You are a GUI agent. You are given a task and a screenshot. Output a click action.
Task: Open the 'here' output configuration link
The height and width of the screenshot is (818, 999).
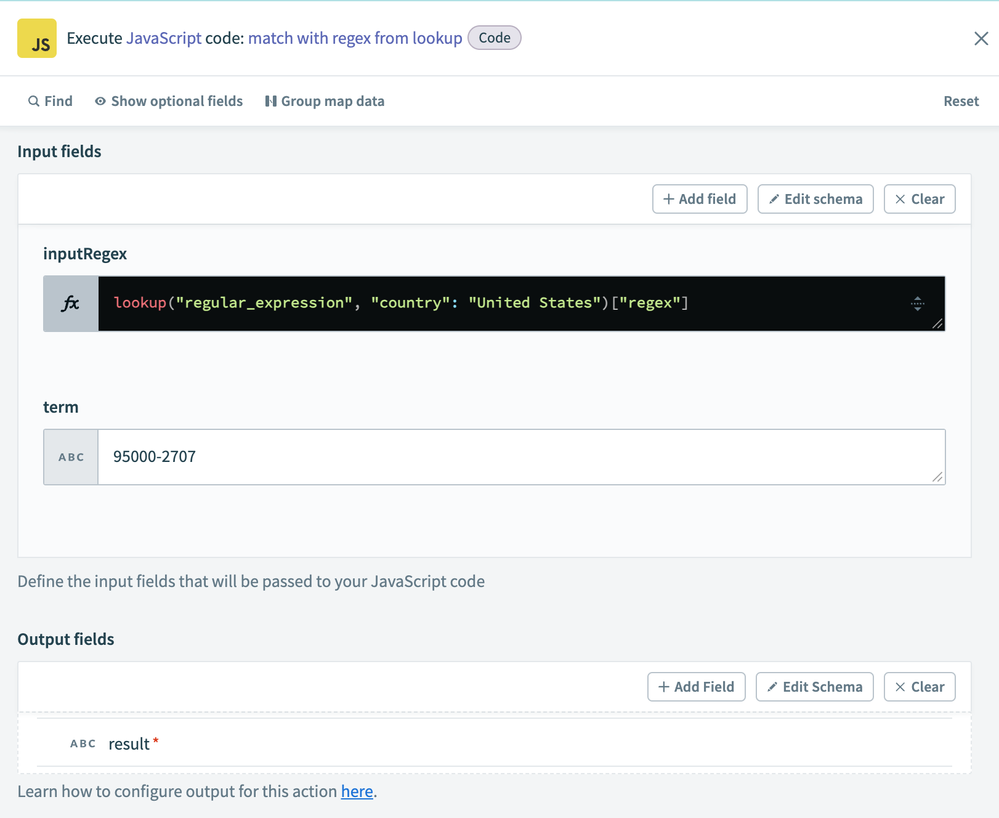point(356,792)
